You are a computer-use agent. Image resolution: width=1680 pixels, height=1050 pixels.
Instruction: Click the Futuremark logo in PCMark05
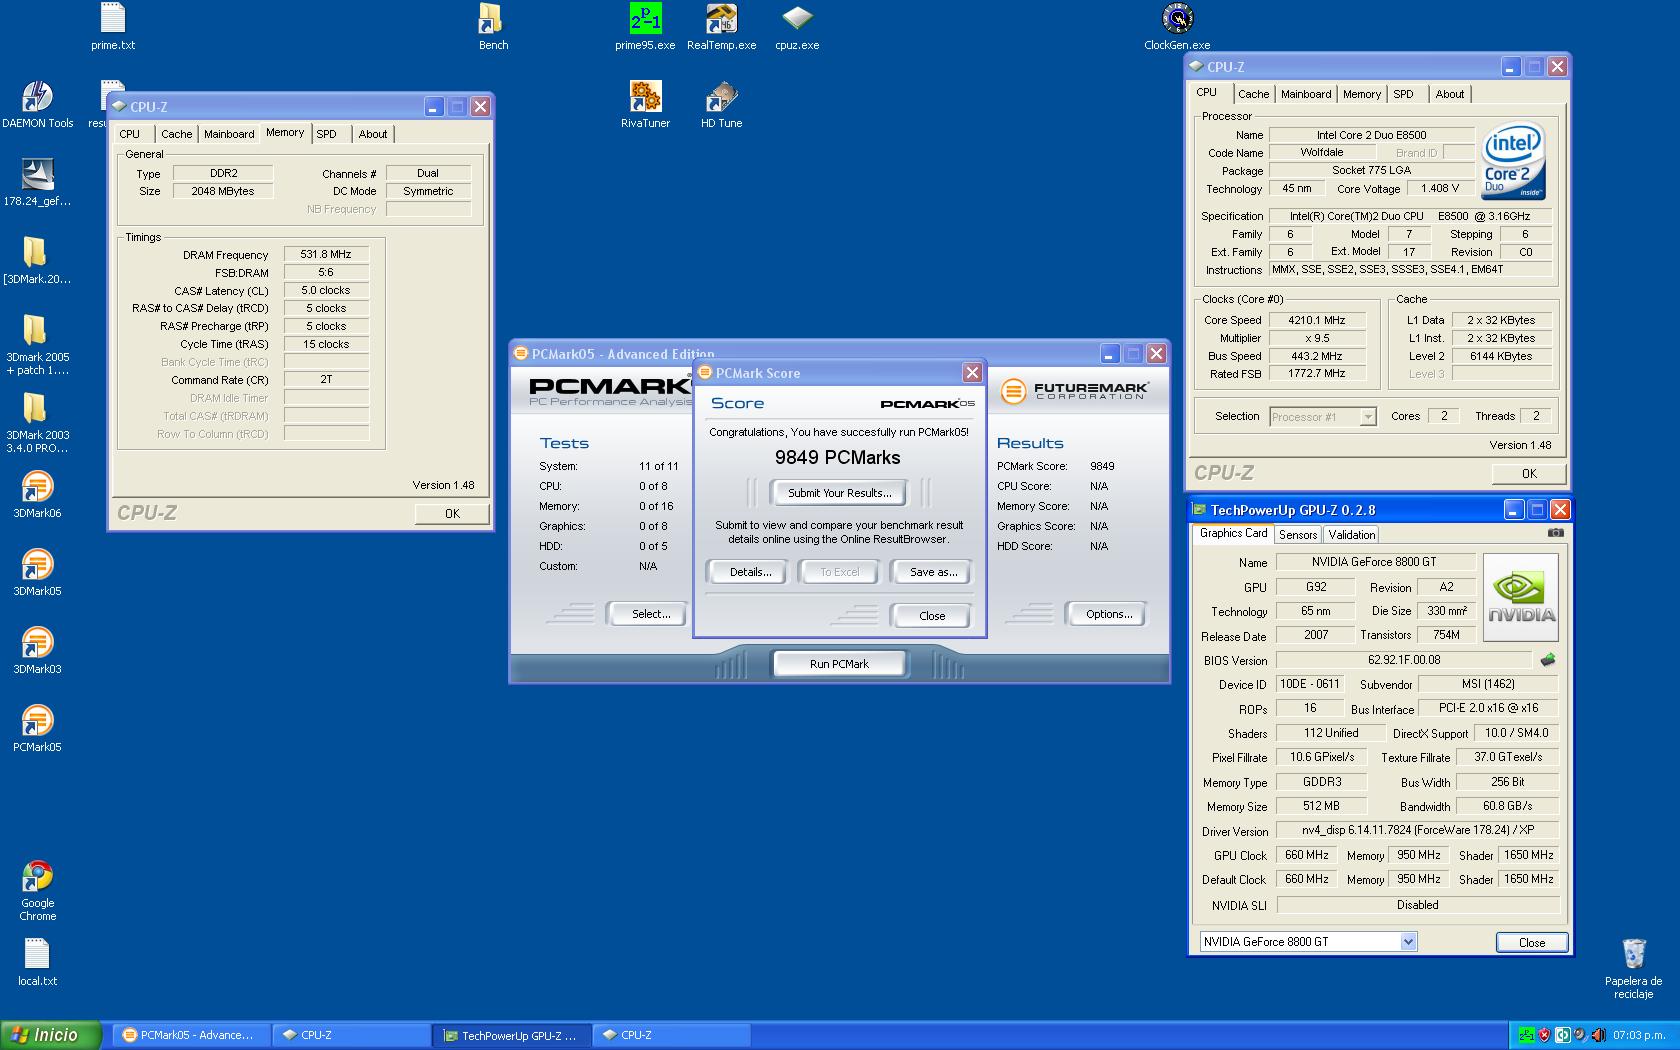click(x=1075, y=391)
